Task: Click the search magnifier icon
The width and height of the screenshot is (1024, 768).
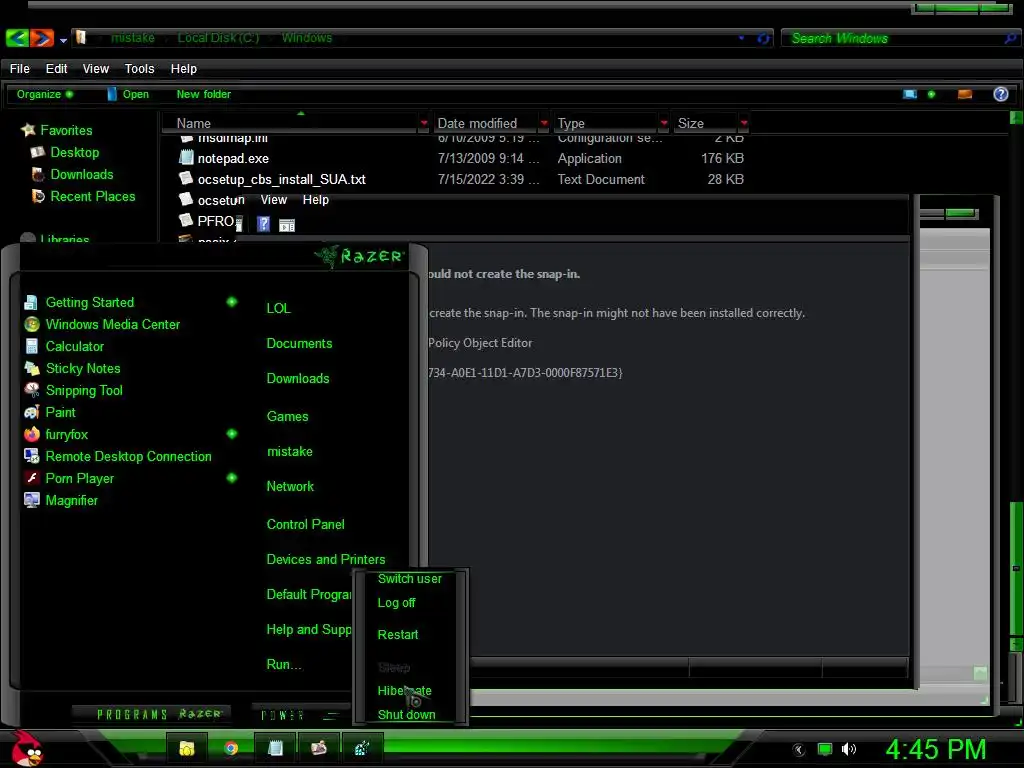Action: click(x=1010, y=39)
